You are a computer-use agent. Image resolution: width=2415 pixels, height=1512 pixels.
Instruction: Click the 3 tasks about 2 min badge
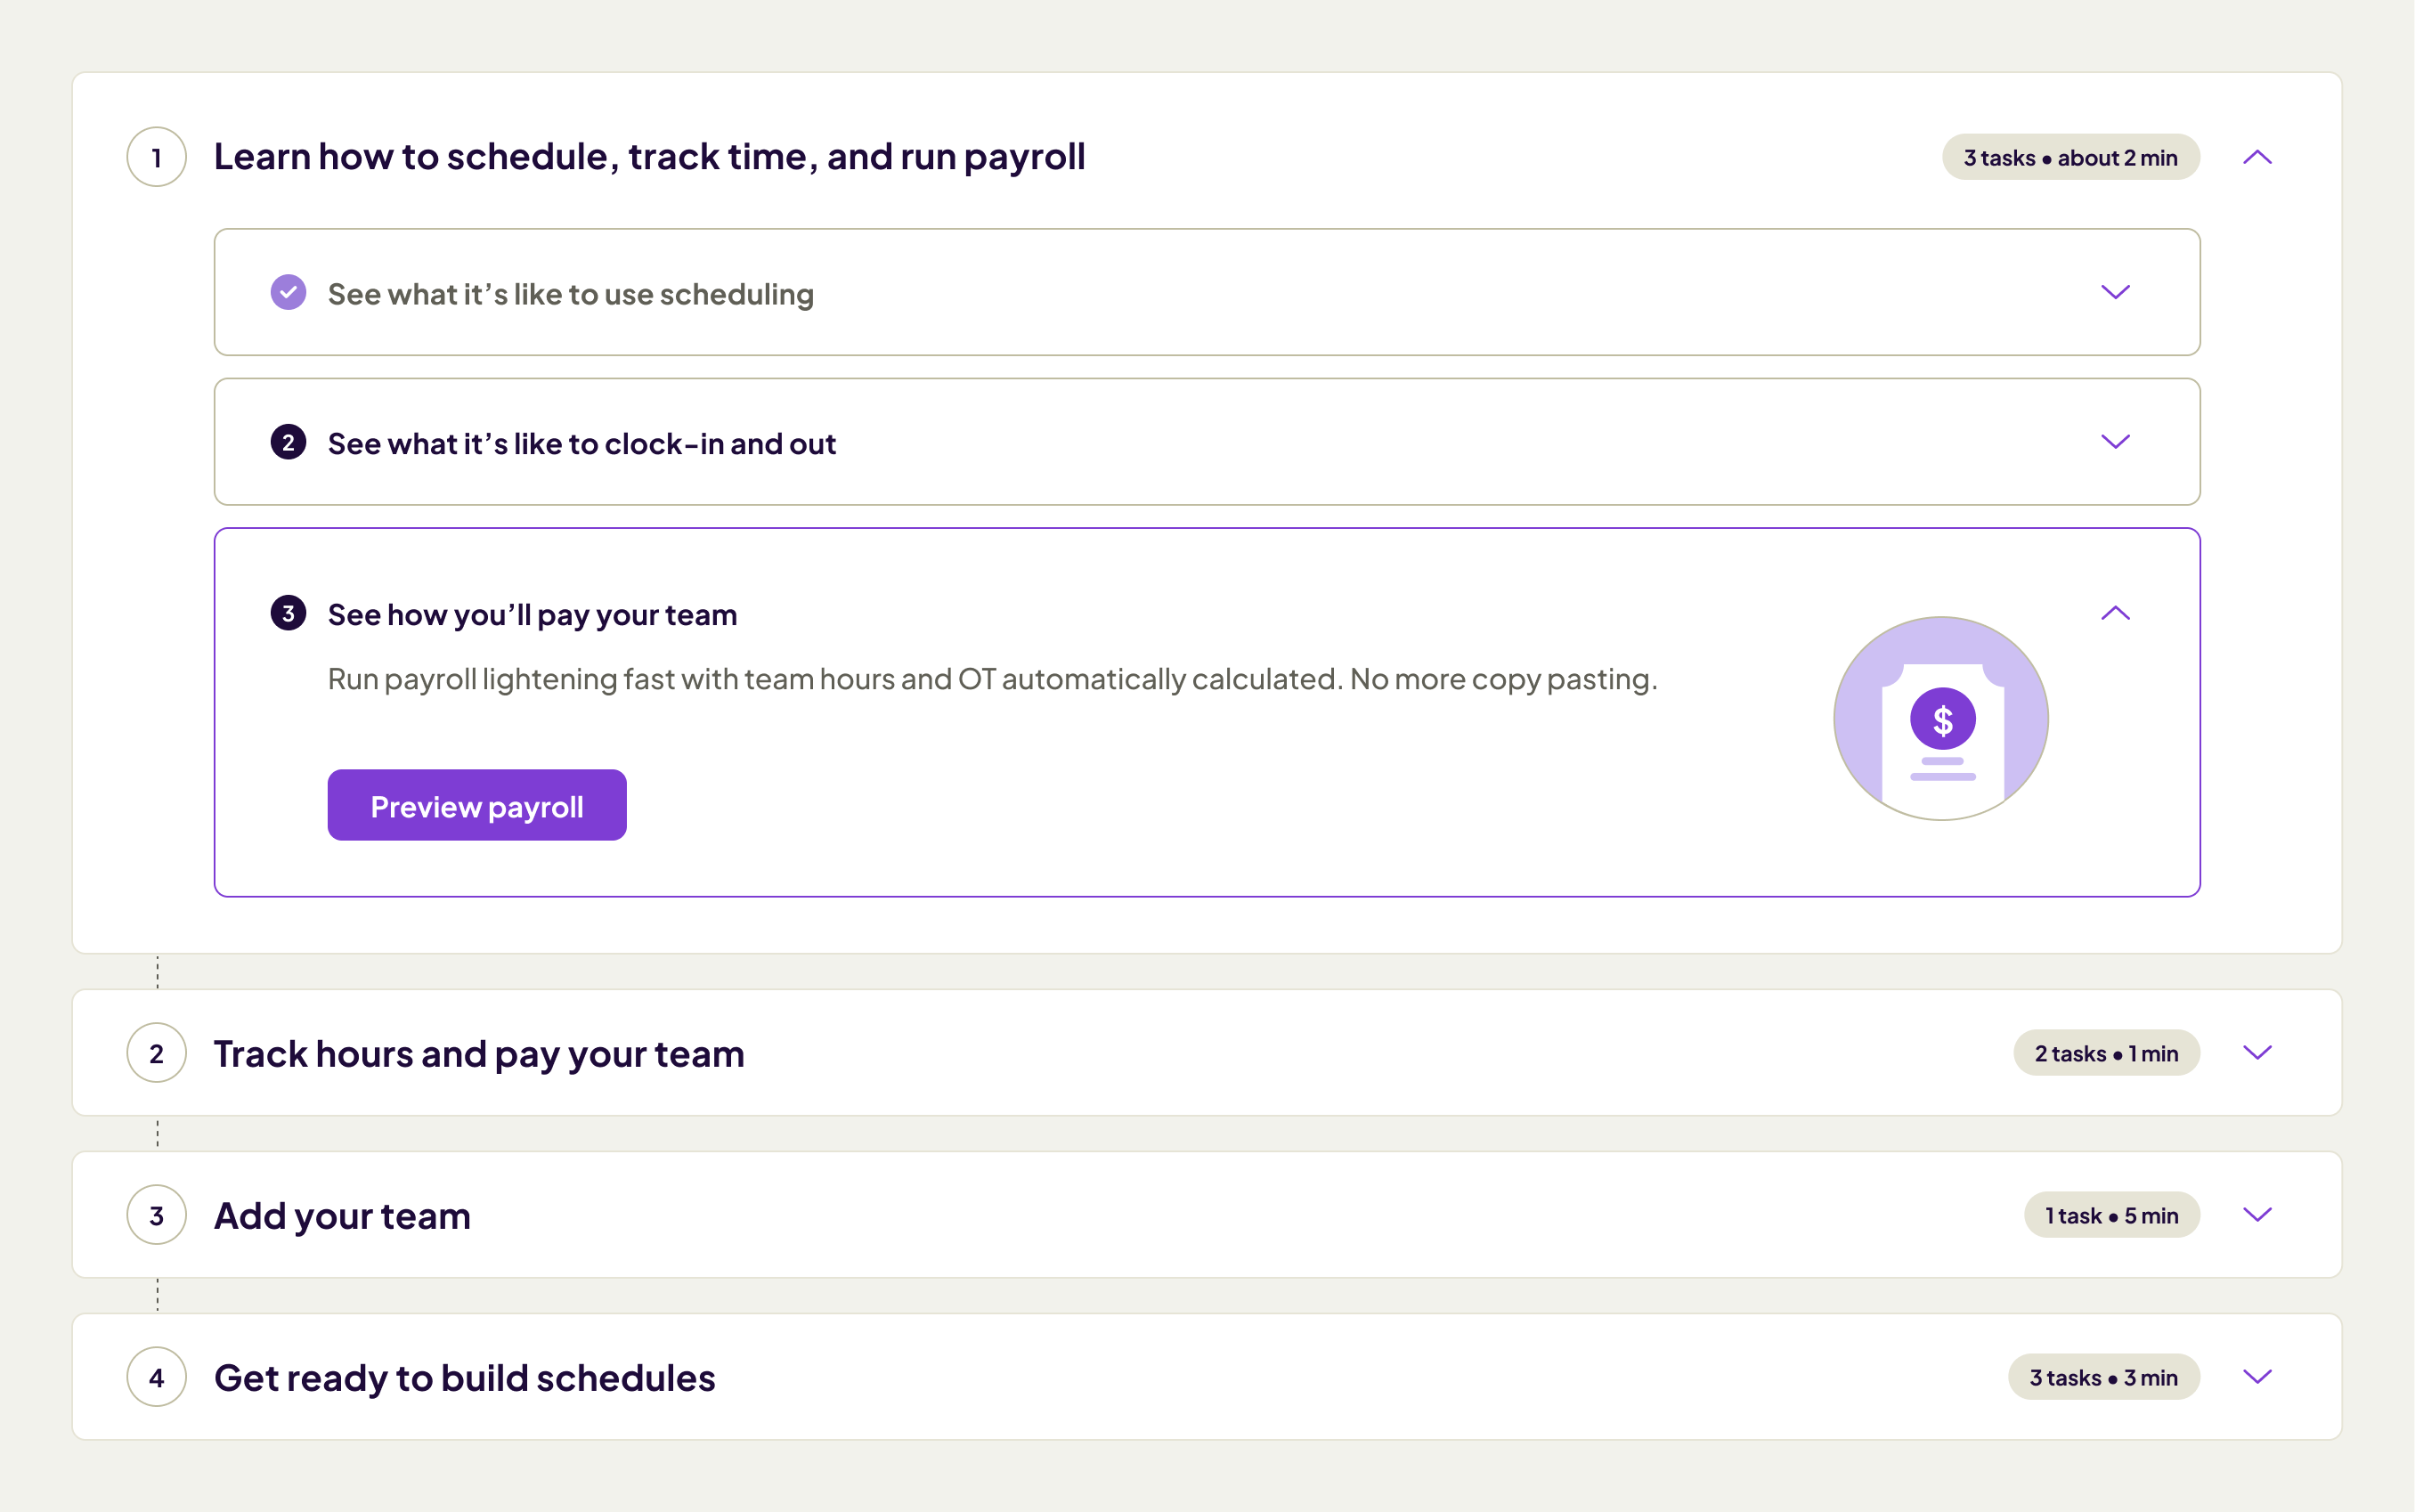[2070, 158]
